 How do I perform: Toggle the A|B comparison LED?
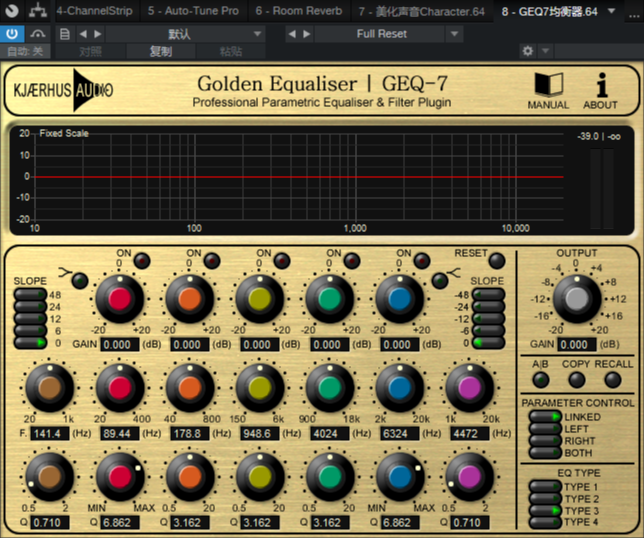(540, 380)
